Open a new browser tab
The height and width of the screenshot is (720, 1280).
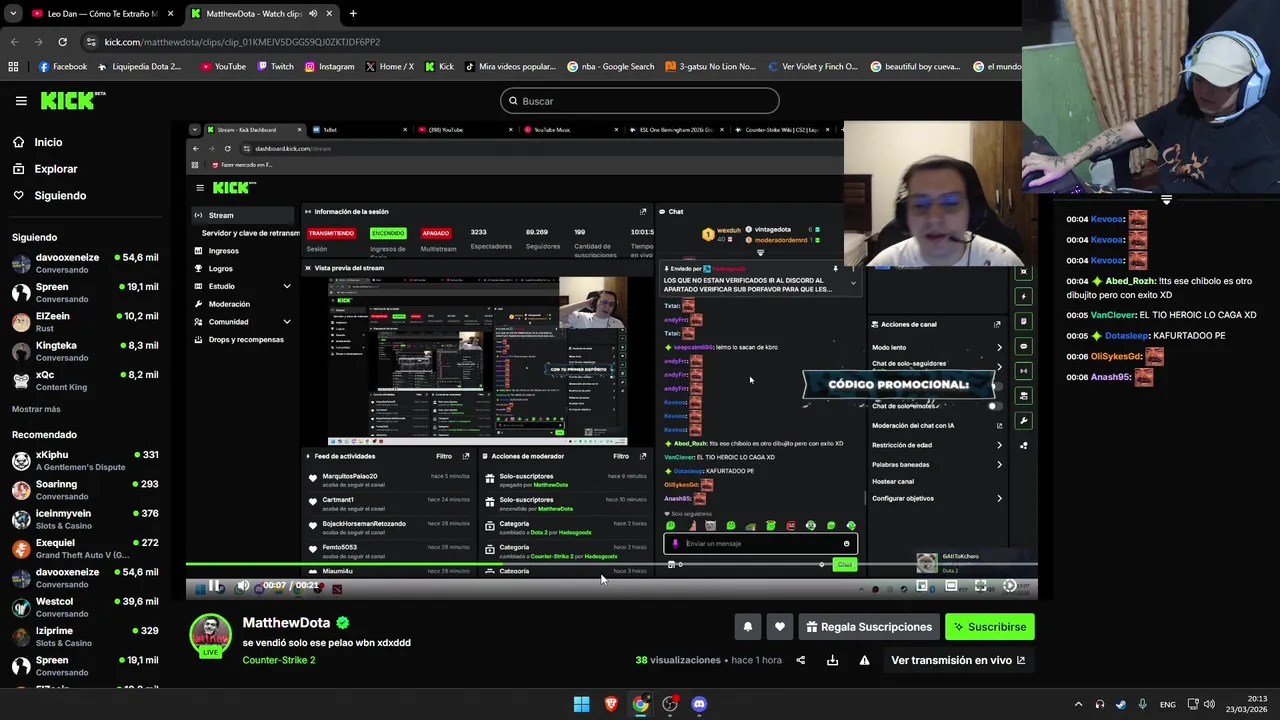[x=353, y=14]
